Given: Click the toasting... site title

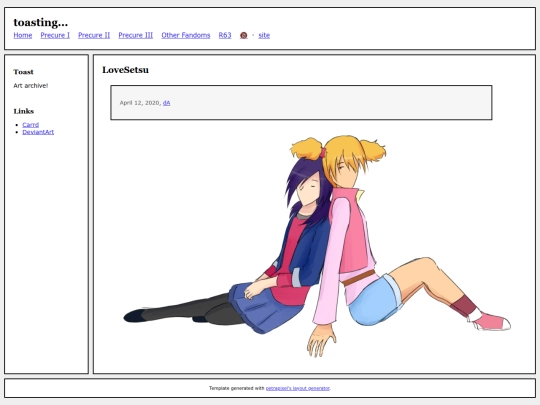Looking at the screenshot, I should [x=41, y=22].
